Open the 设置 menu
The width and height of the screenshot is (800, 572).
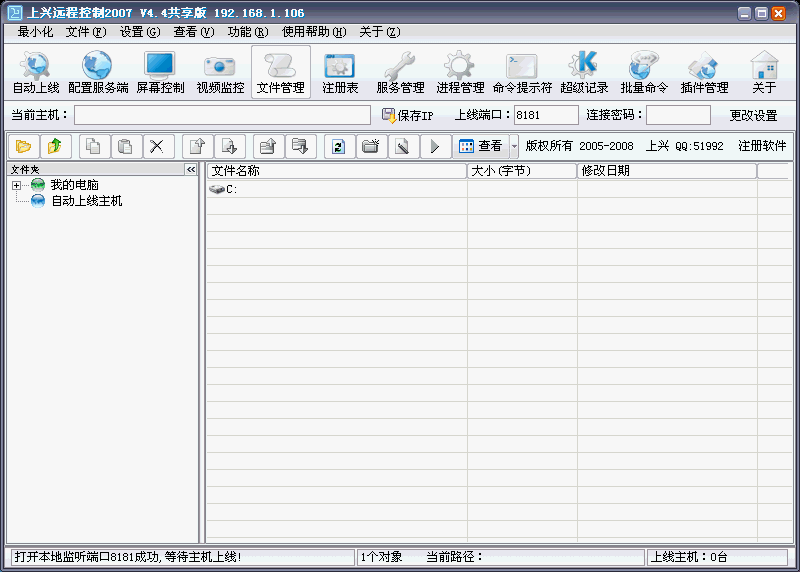click(x=139, y=32)
